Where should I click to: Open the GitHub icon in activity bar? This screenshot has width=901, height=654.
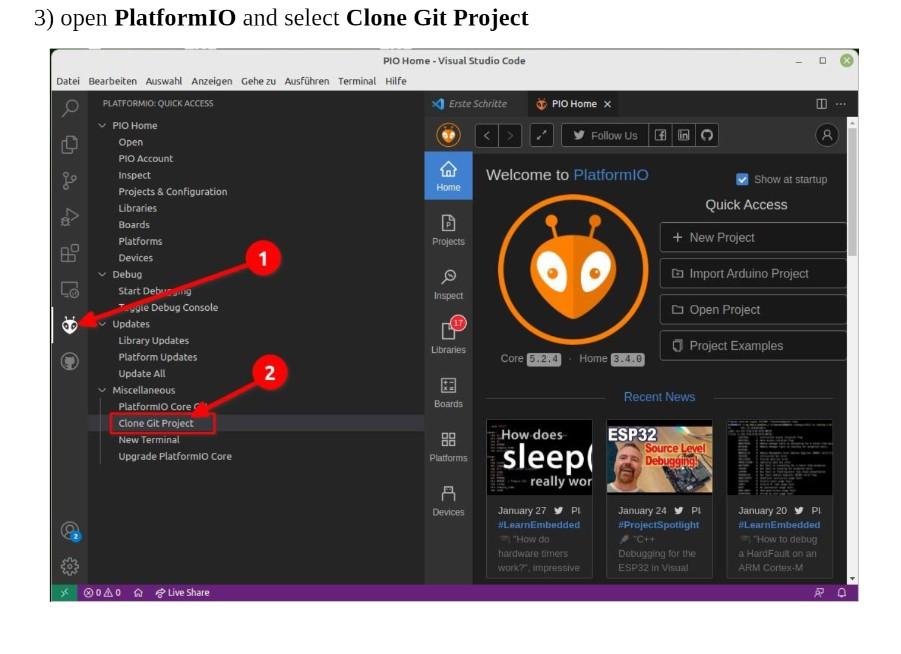70,361
